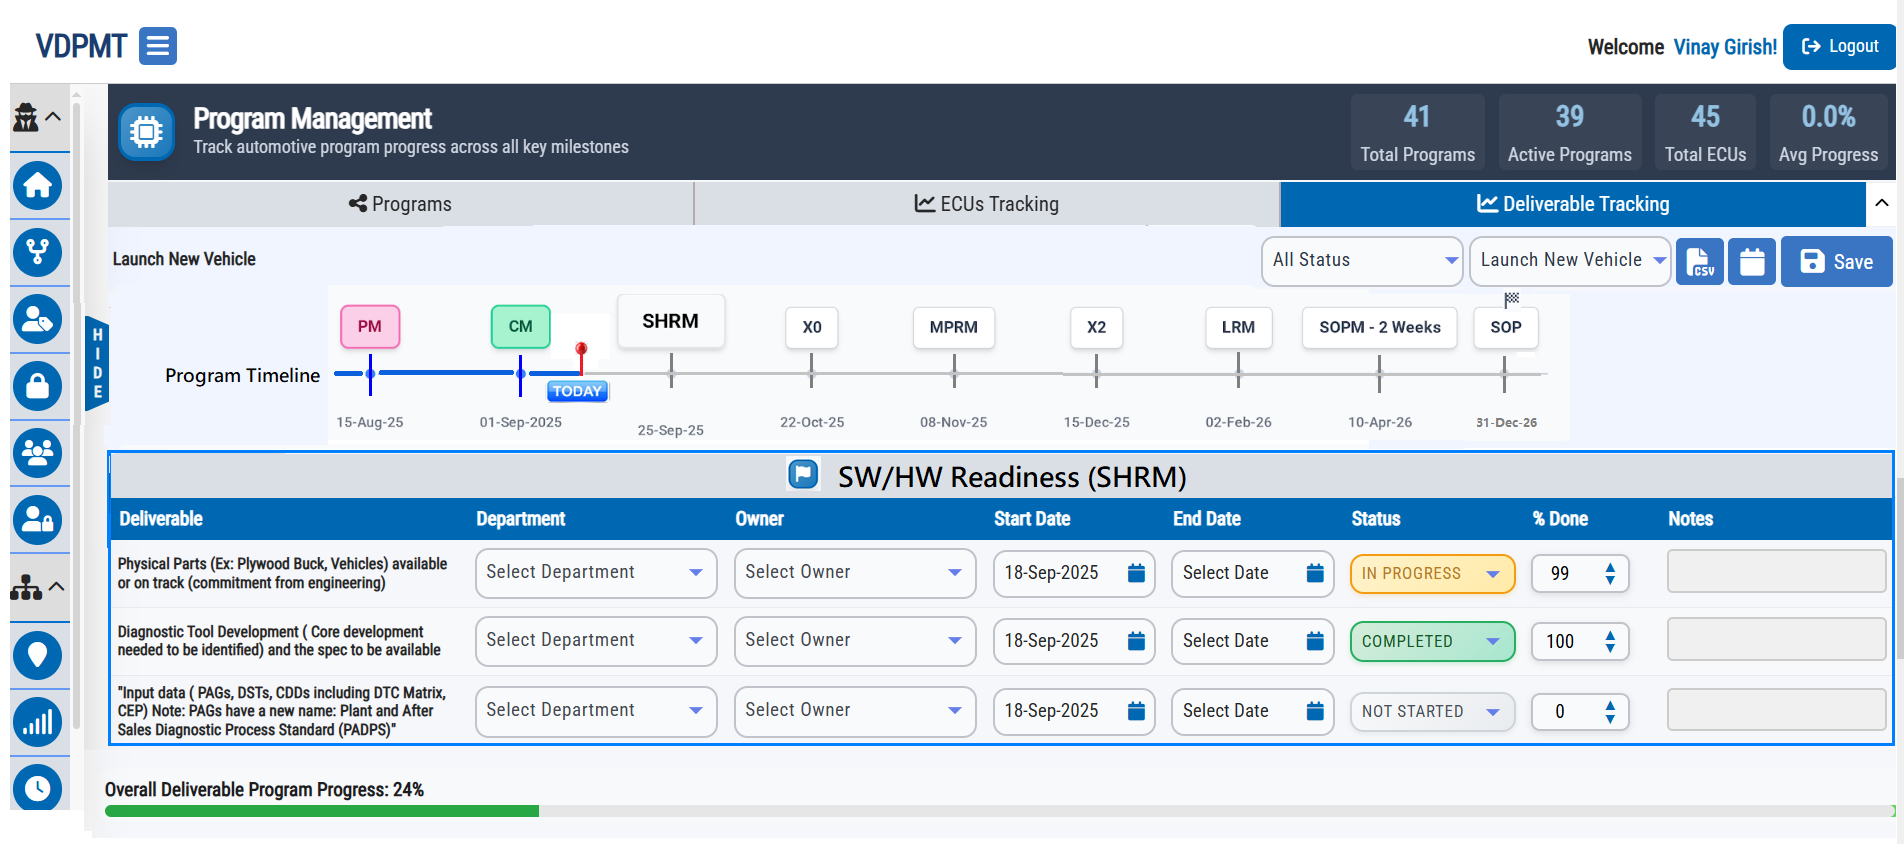Open the All Status filter dropdown
Viewport: 1904px width, 844px height.
tap(1362, 260)
